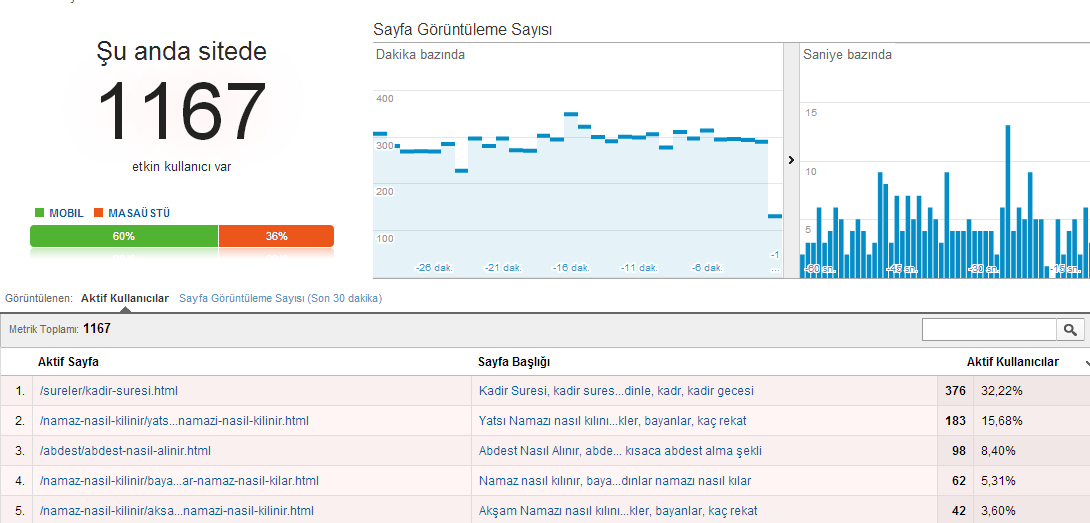Switch to Aktif Kullanıcılar view tab
The image size is (1090, 523).
coord(124,298)
